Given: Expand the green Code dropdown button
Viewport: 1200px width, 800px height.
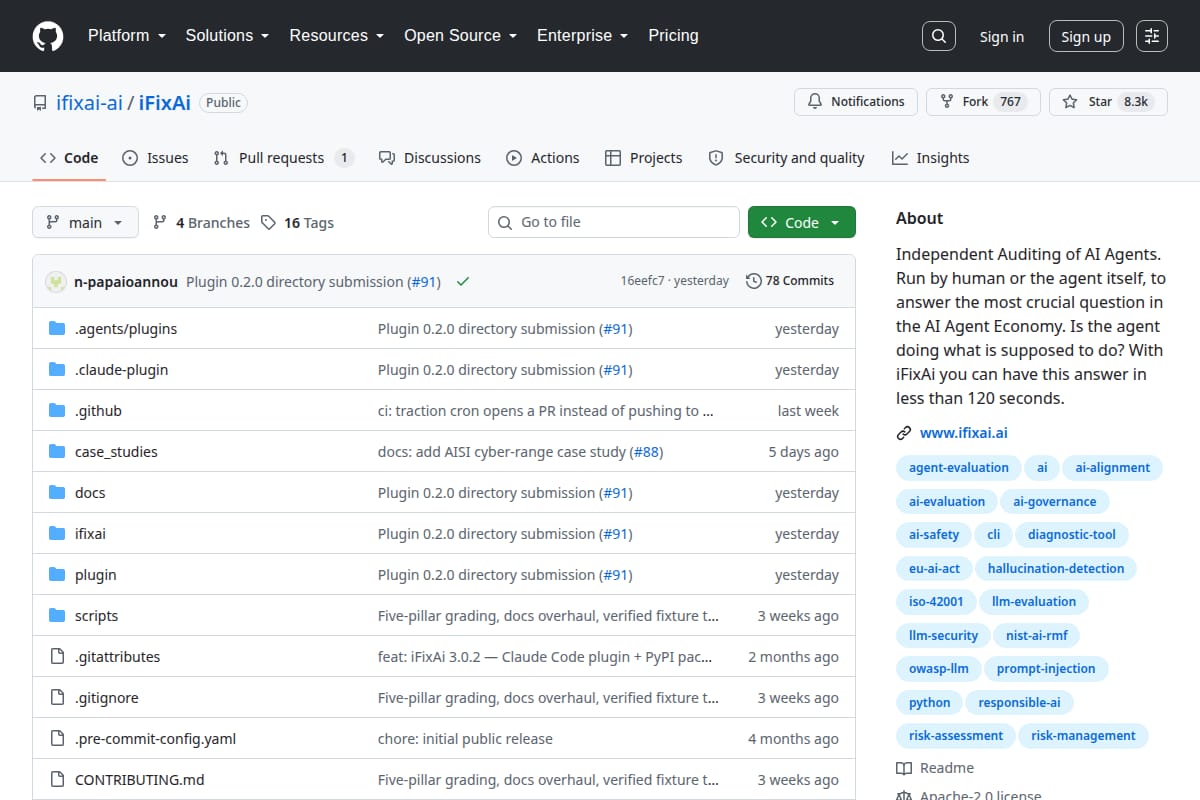Looking at the screenshot, I should click(802, 223).
